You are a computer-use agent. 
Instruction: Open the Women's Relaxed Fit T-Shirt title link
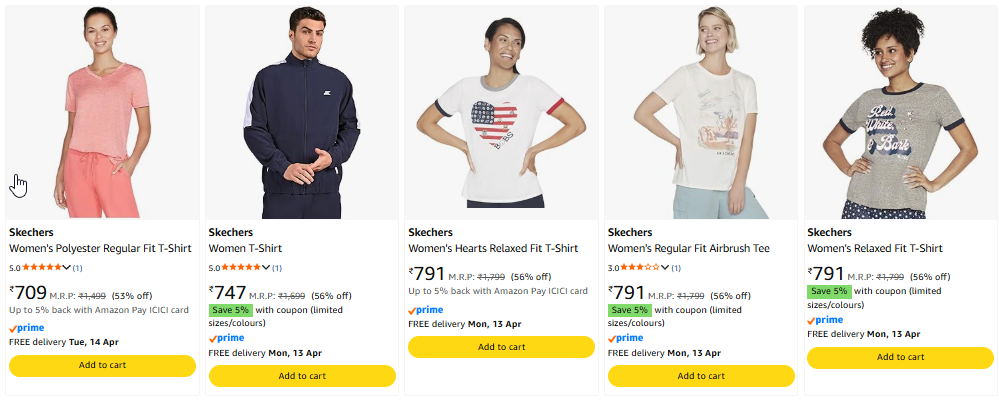(x=875, y=248)
